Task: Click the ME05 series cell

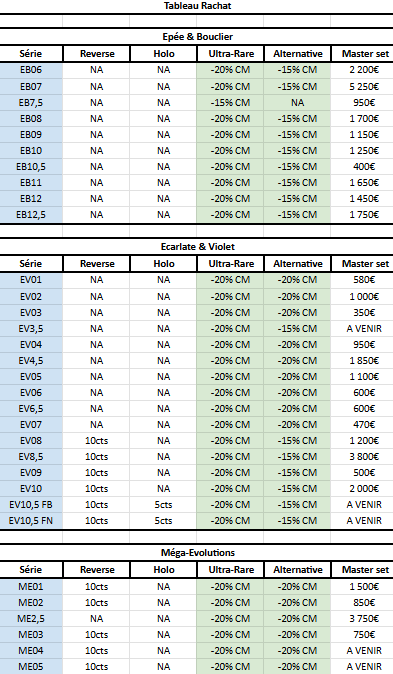Action: tap(31, 667)
